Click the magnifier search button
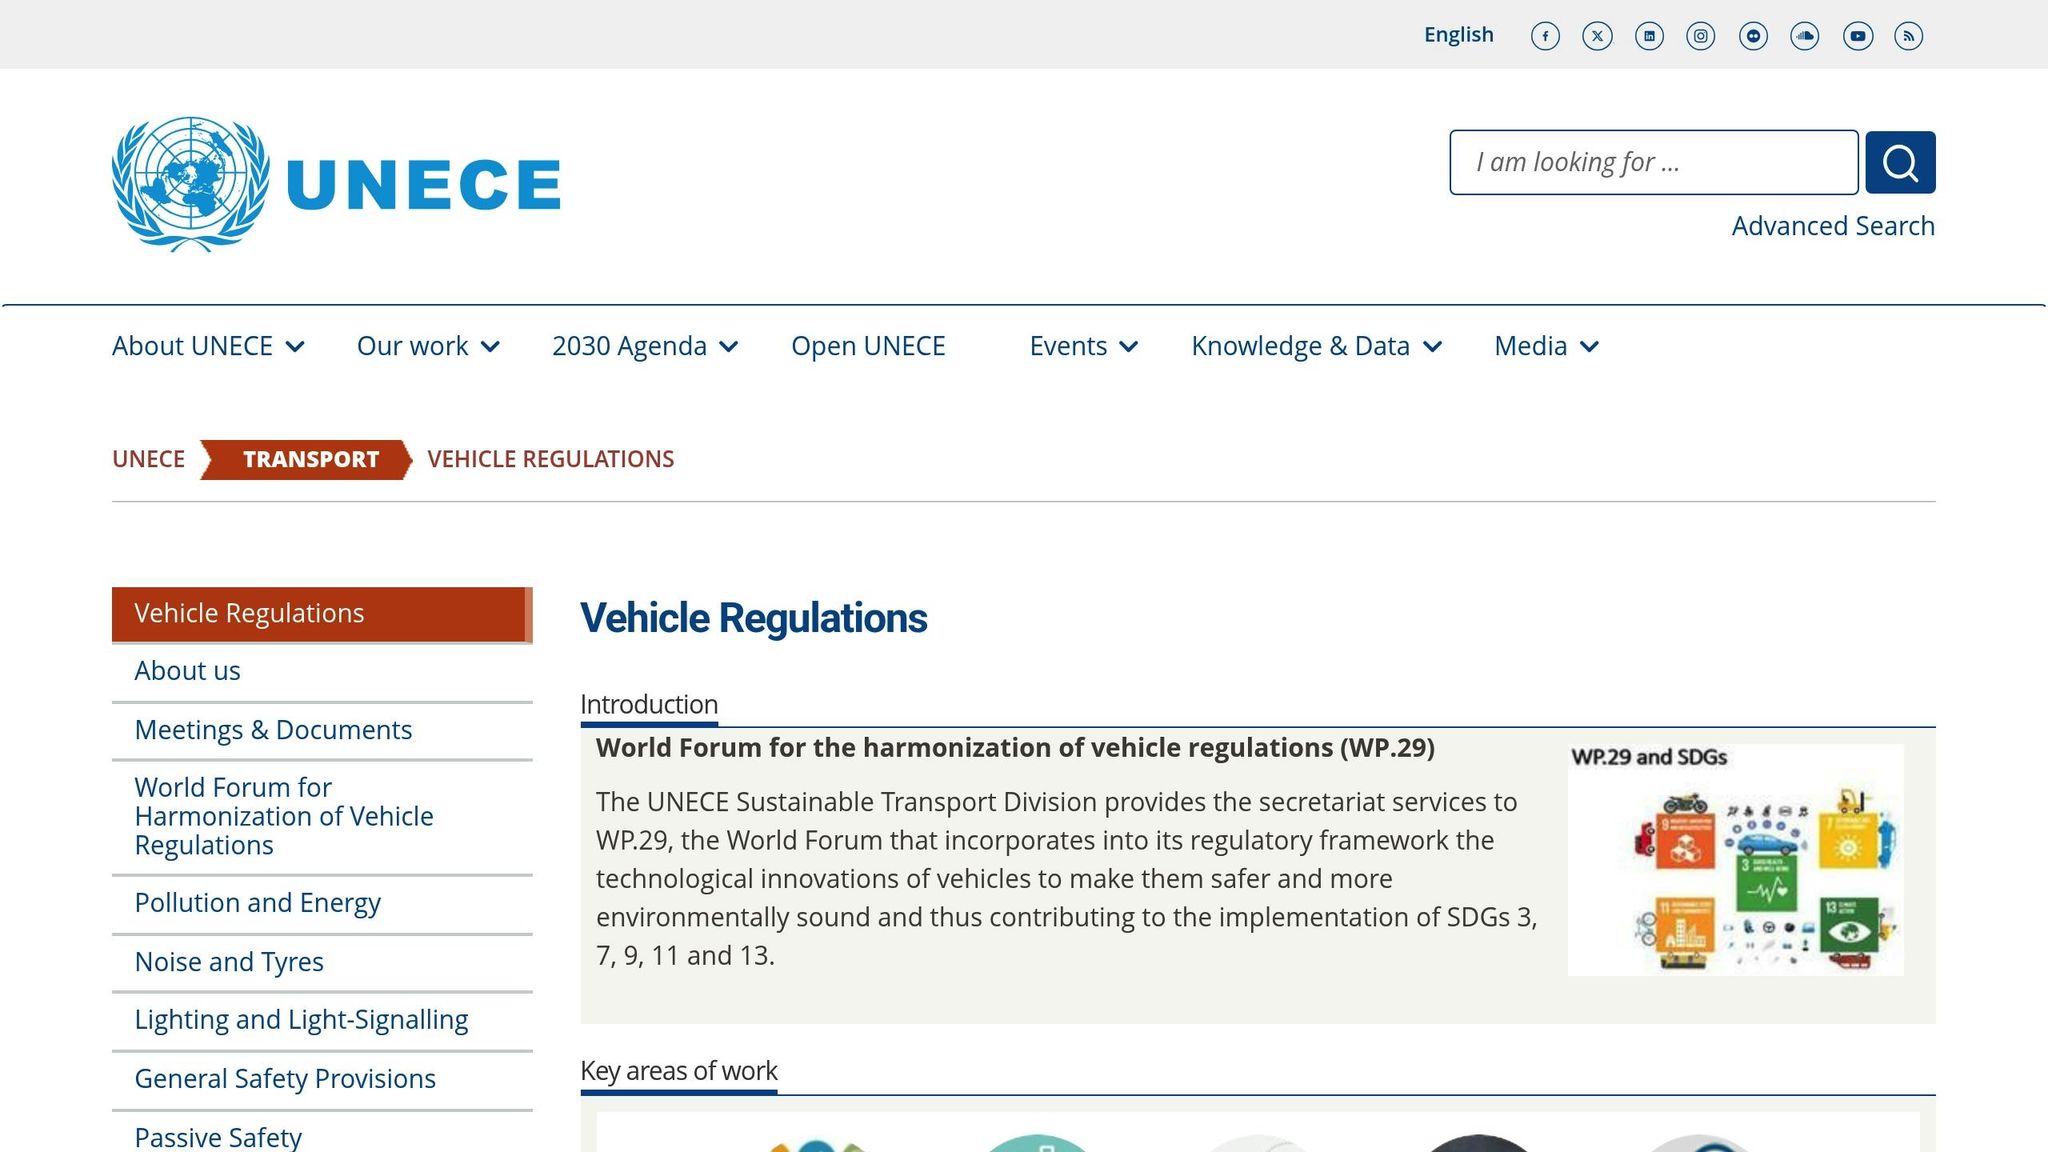The image size is (2048, 1152). (x=1900, y=162)
